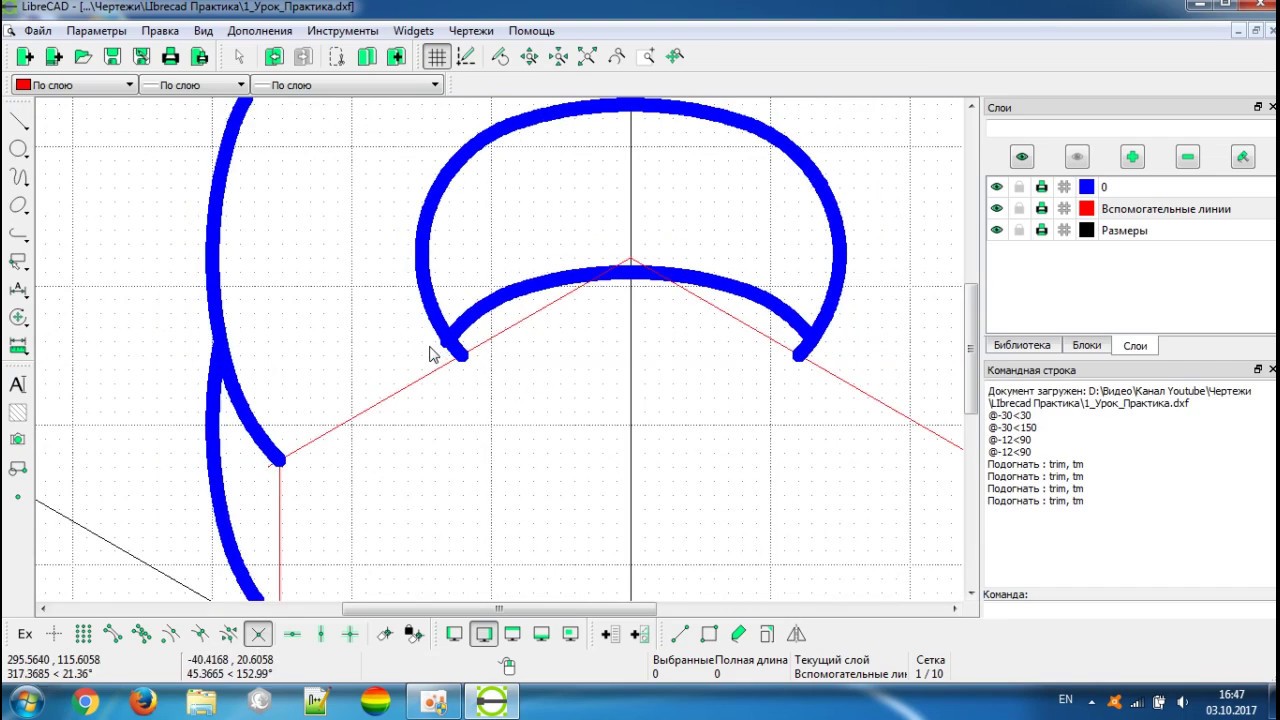
Task: Open the line type 'По слою' dropdown
Action: [x=347, y=85]
